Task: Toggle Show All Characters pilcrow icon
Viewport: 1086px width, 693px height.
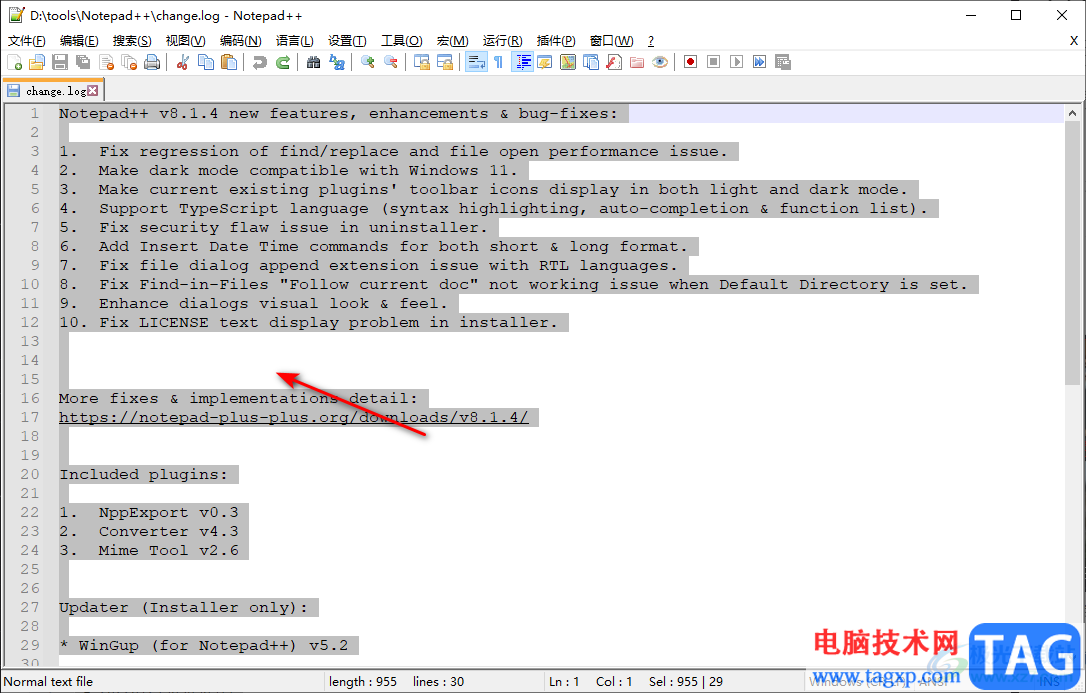Action: 499,62
